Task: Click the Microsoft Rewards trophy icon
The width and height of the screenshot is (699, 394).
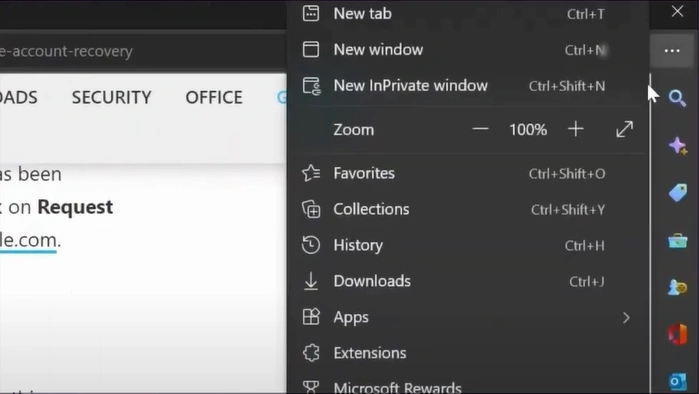Action: pos(311,387)
